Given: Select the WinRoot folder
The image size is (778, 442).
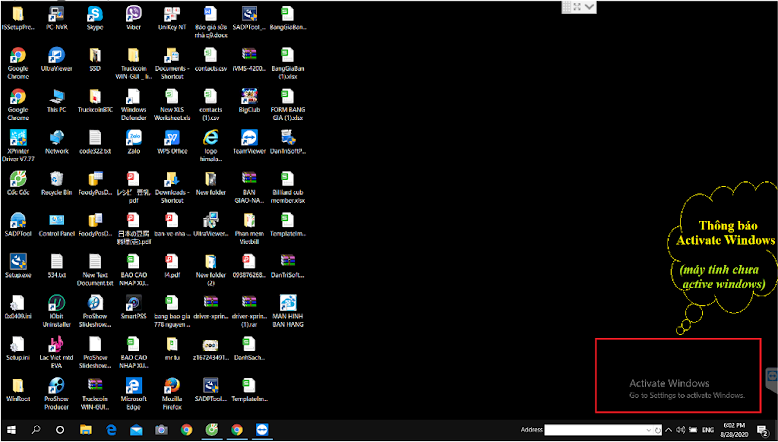Looking at the screenshot, I should click(x=18, y=390).
